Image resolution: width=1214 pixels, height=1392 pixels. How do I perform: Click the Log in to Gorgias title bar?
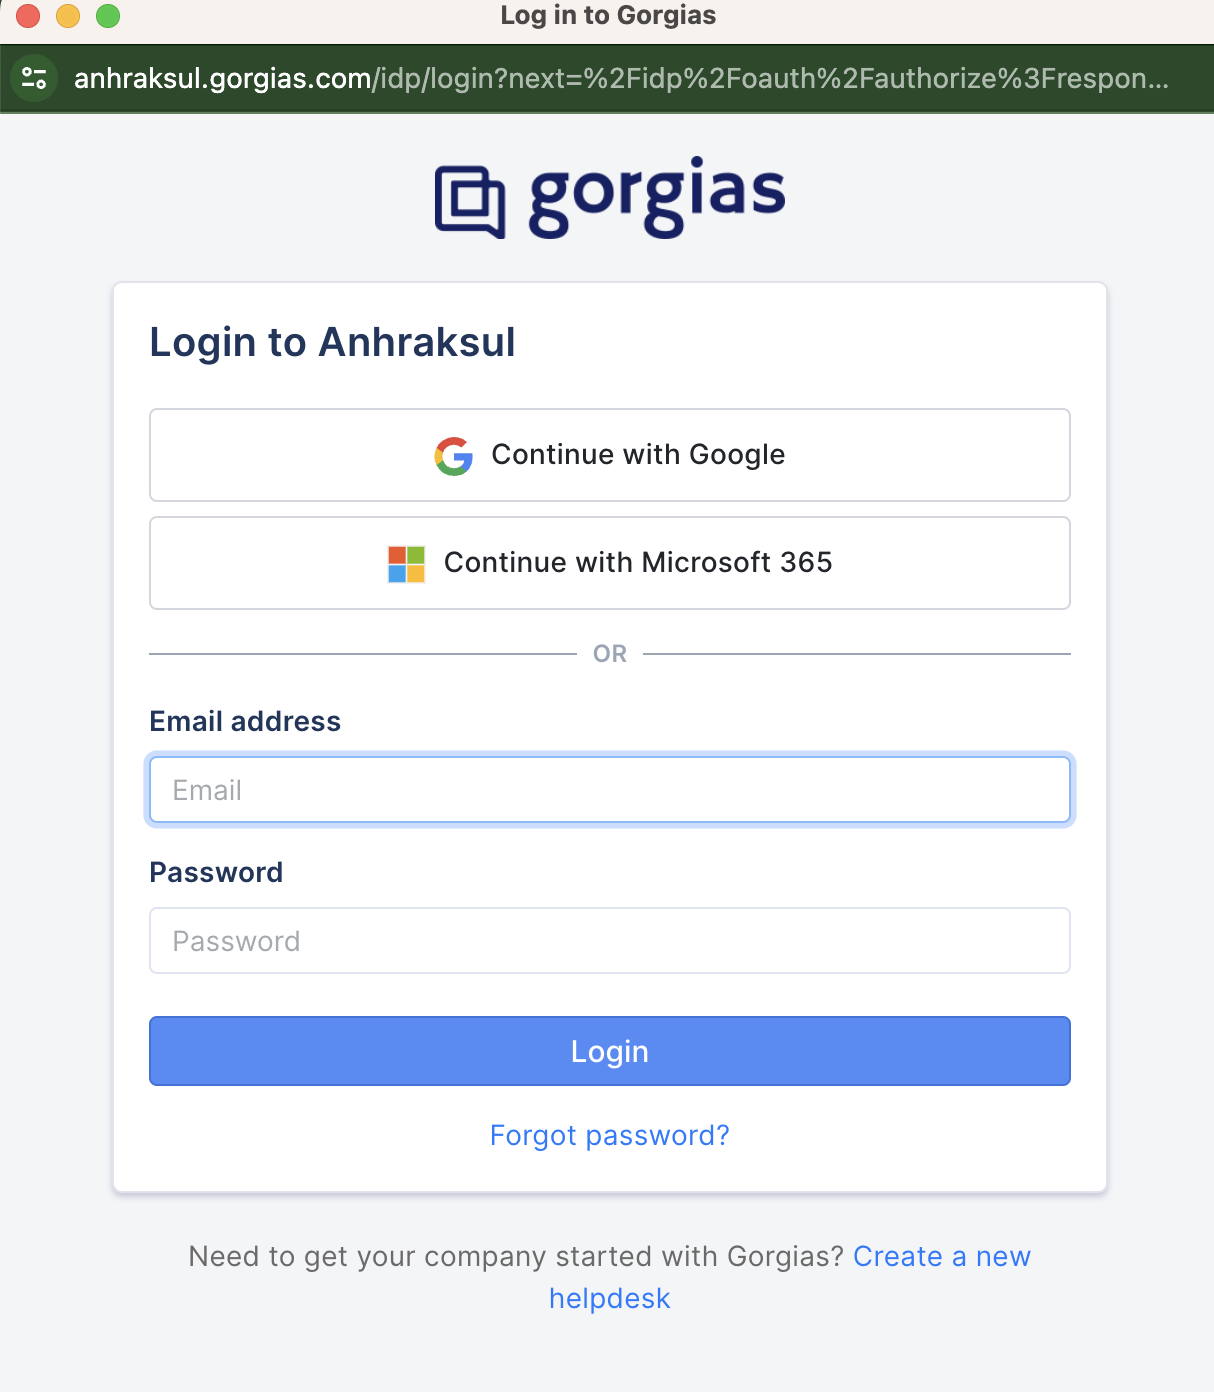pyautogui.click(x=608, y=16)
